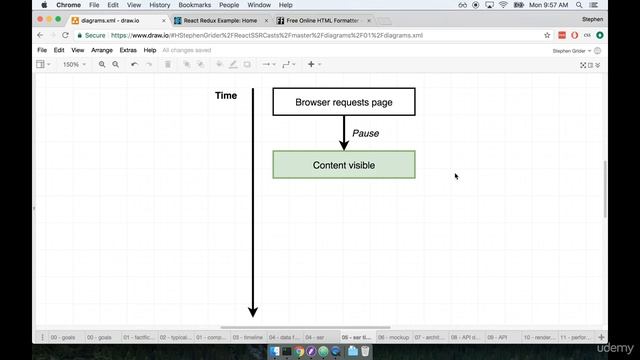Switch to React Redux Example browser tab
This screenshot has height=360, width=640.
(x=220, y=20)
